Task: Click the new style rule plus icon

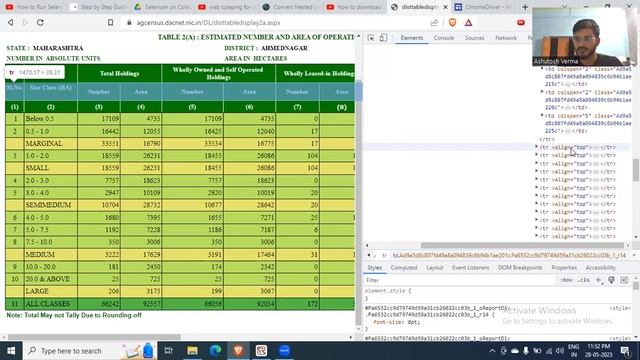Action: tap(598, 280)
